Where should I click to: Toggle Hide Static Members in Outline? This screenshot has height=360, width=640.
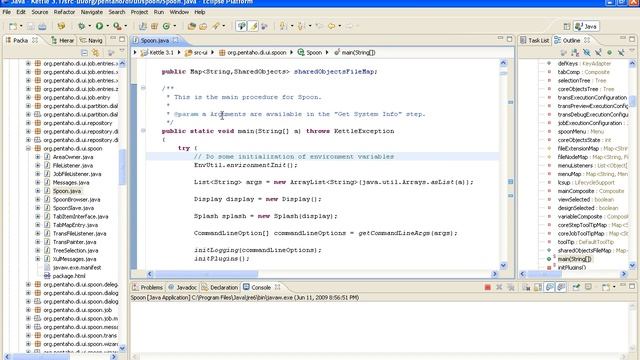click(598, 53)
